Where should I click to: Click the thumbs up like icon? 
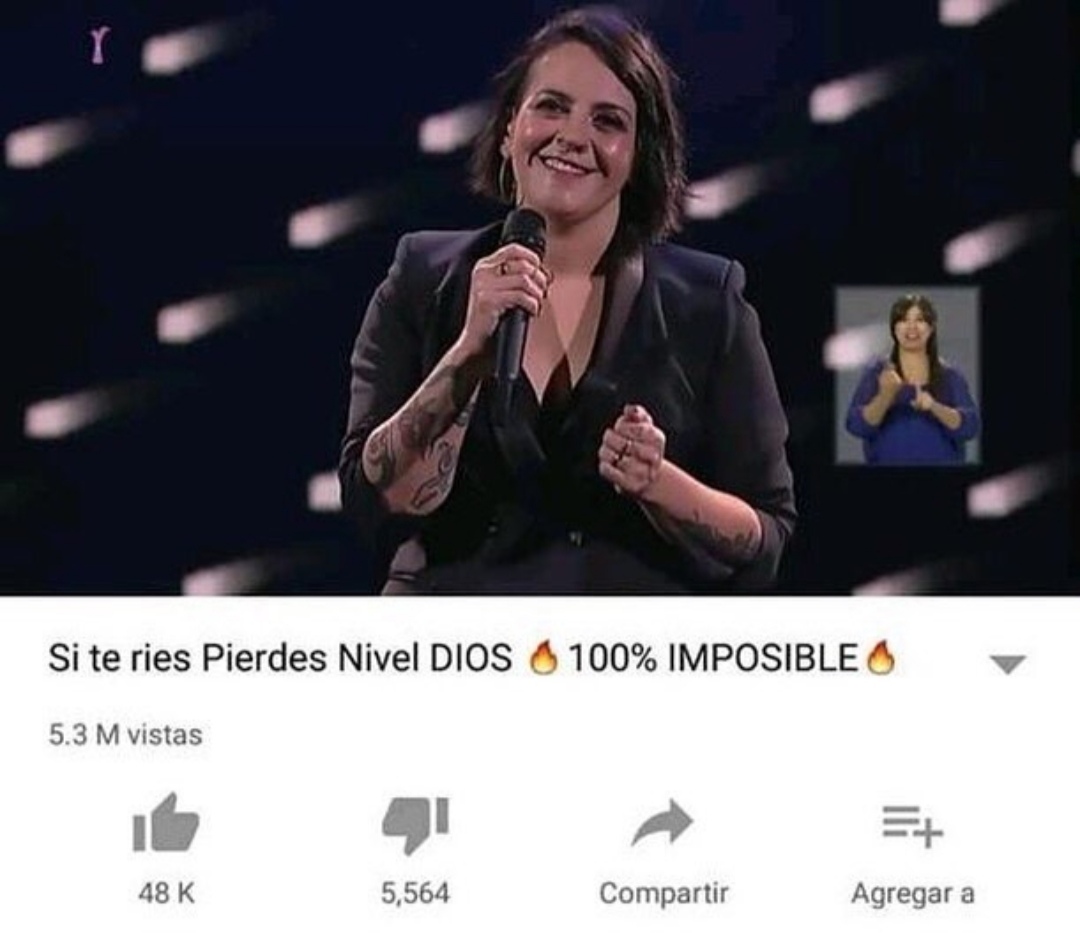click(x=165, y=823)
